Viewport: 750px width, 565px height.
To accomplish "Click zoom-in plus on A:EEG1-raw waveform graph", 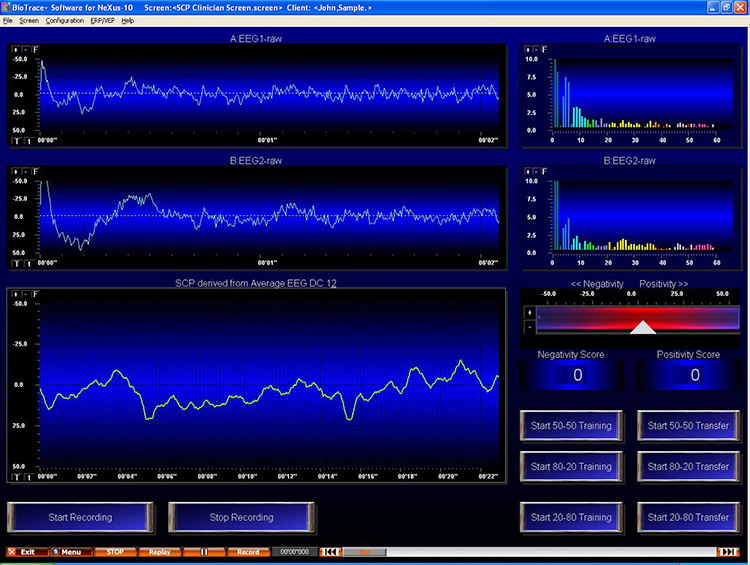I will coord(16,48).
